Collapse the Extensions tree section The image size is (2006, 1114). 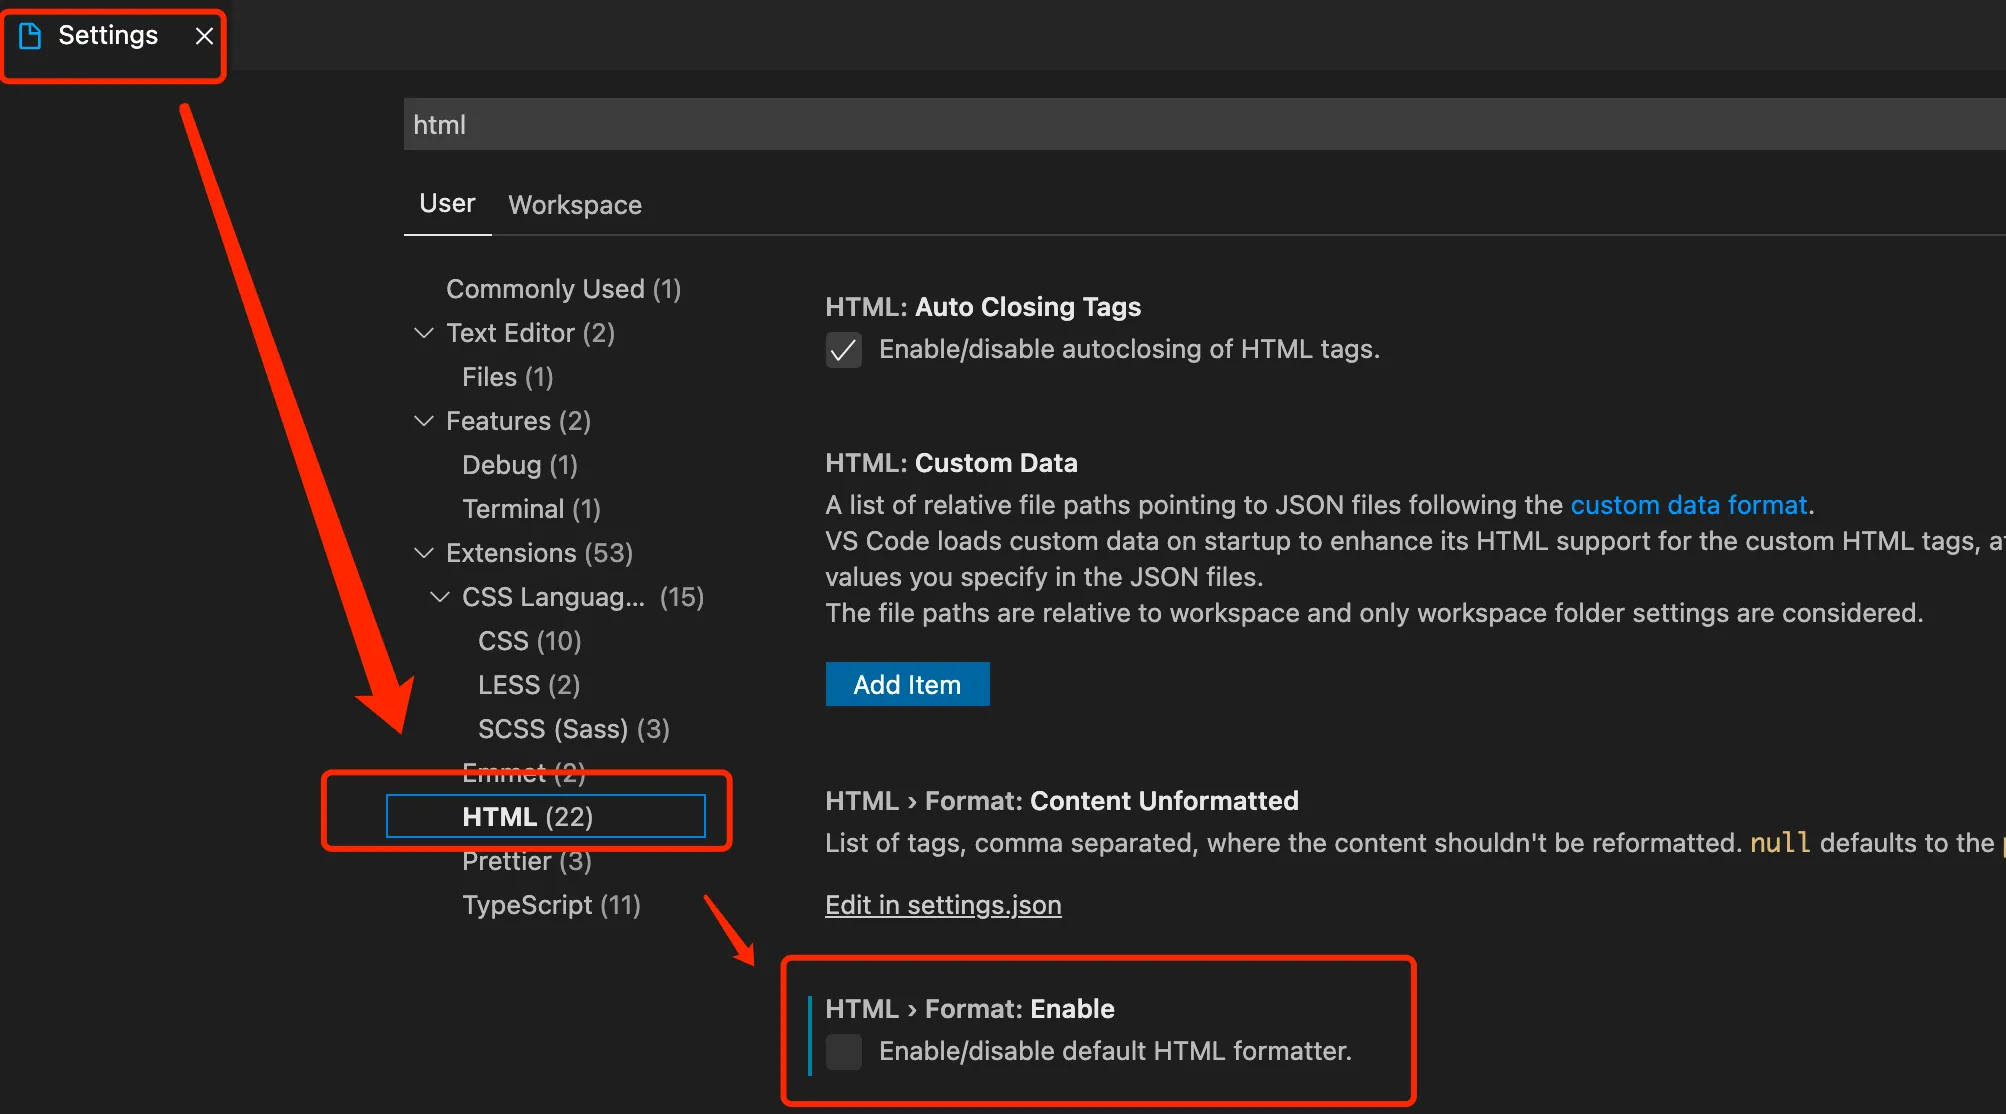424,553
